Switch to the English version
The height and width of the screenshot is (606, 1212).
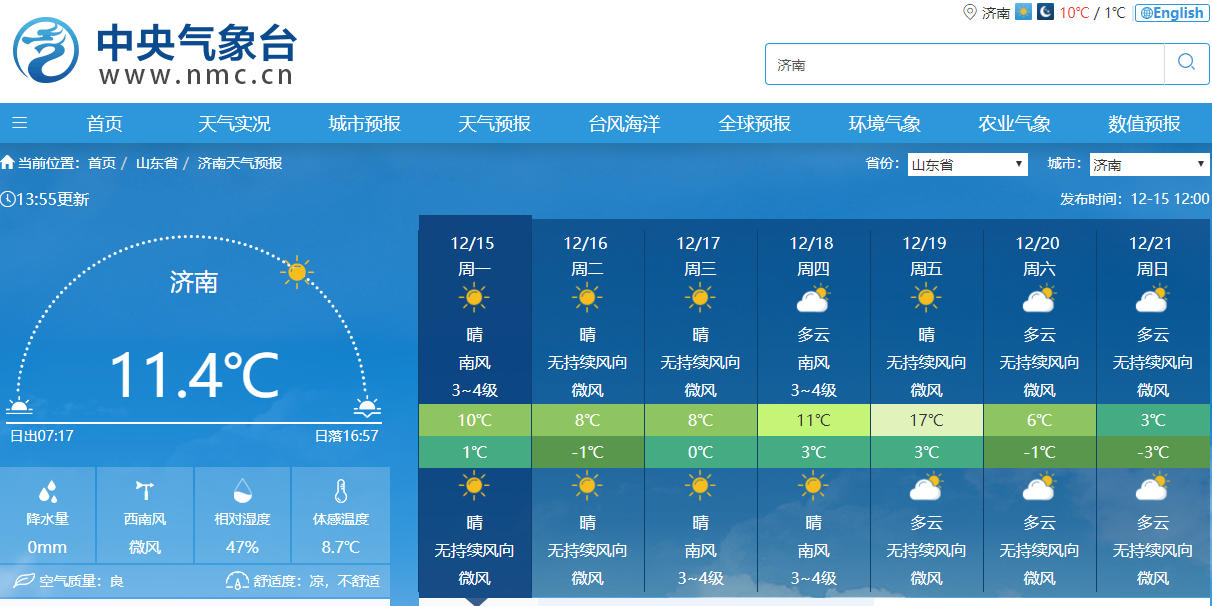1172,13
